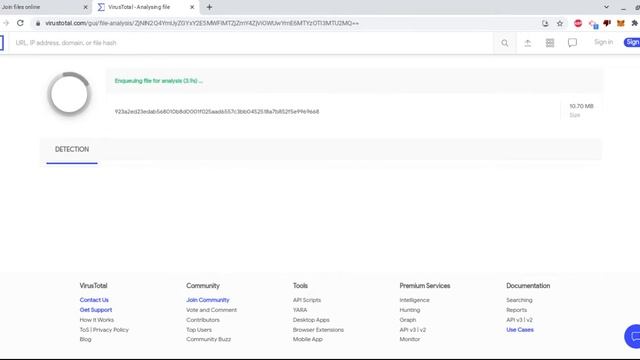Close the Join files online tab

[x=85, y=7]
